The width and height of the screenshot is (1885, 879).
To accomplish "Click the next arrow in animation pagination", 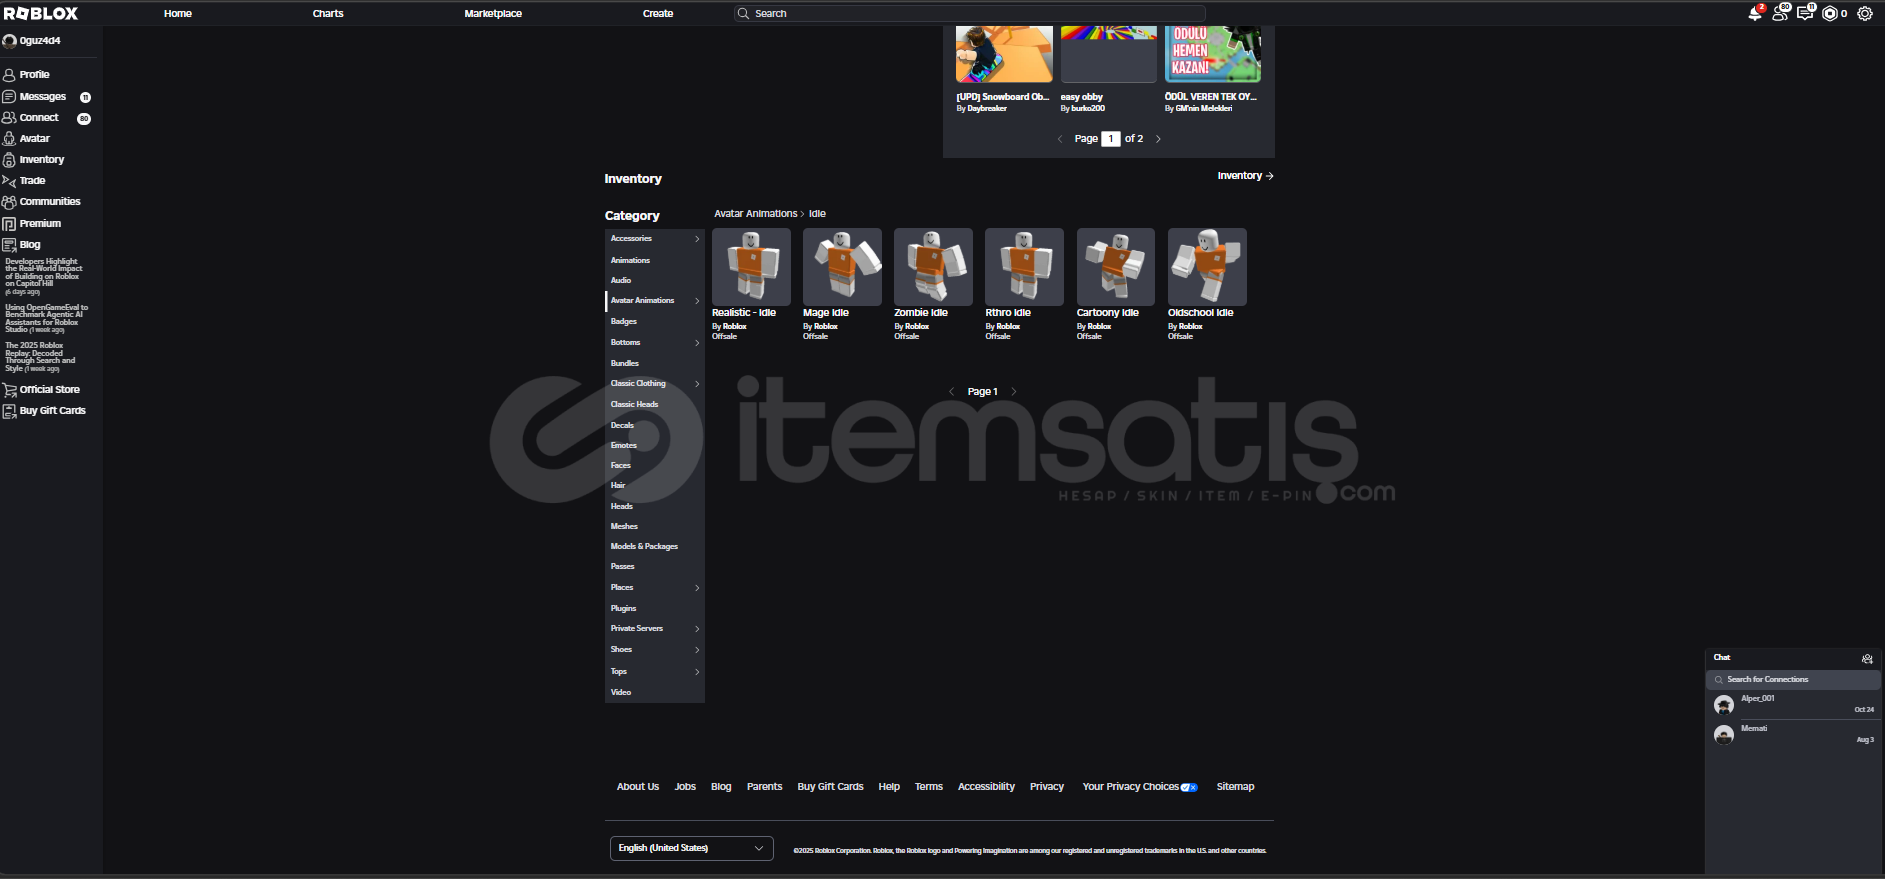I will point(1014,392).
